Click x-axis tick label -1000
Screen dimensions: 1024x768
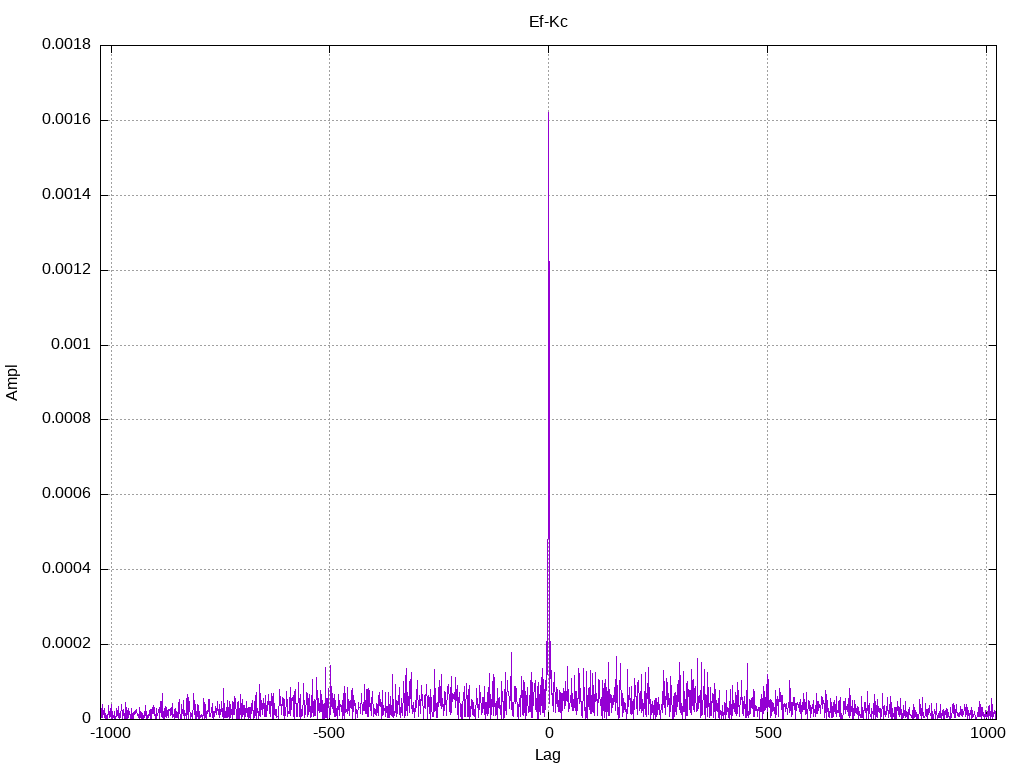pos(110,733)
